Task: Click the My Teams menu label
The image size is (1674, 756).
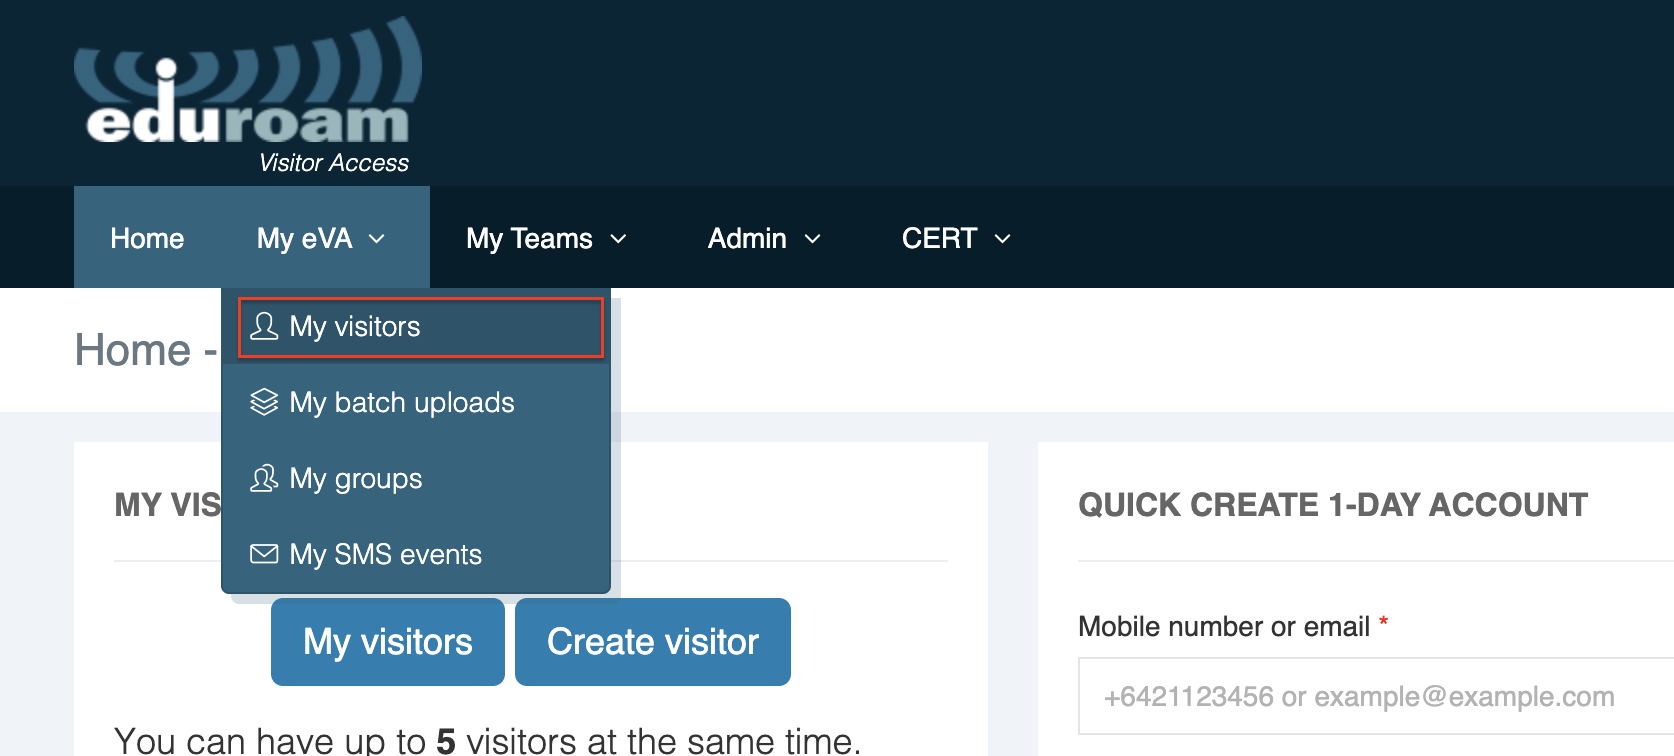Action: click(x=529, y=238)
